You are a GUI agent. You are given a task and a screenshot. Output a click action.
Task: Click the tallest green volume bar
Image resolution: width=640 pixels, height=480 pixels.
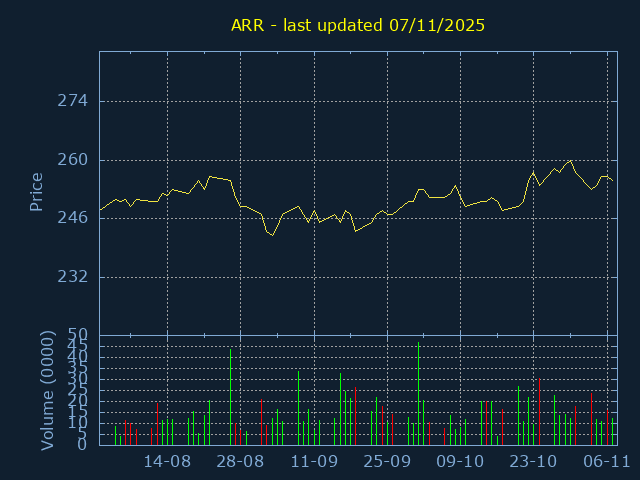418,394
